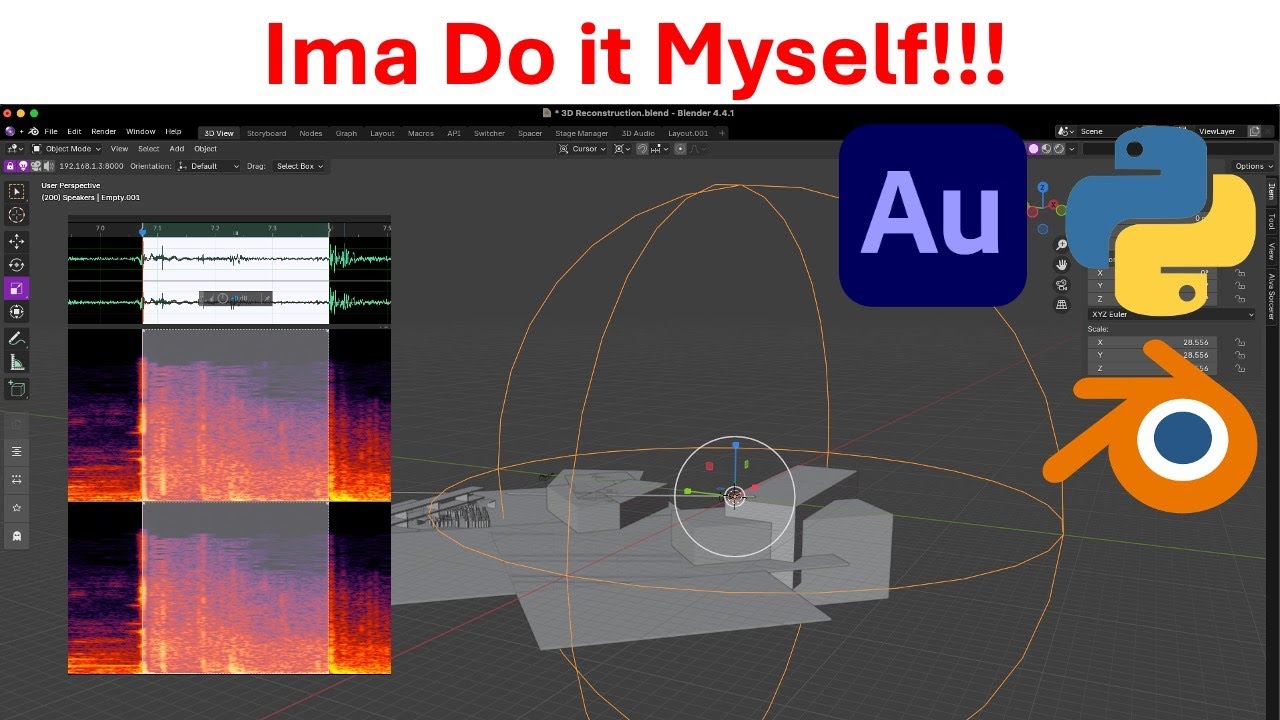Click the movie camera icon in header

(36, 166)
